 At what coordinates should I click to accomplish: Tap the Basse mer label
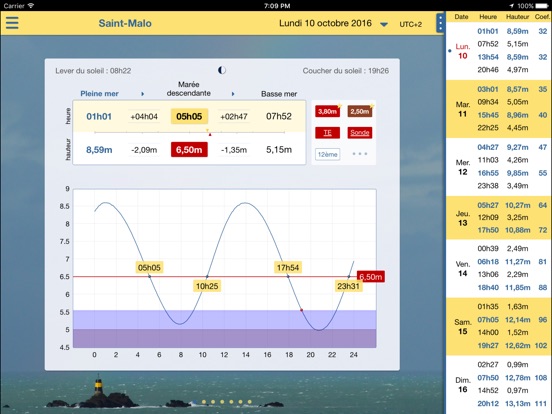click(279, 94)
